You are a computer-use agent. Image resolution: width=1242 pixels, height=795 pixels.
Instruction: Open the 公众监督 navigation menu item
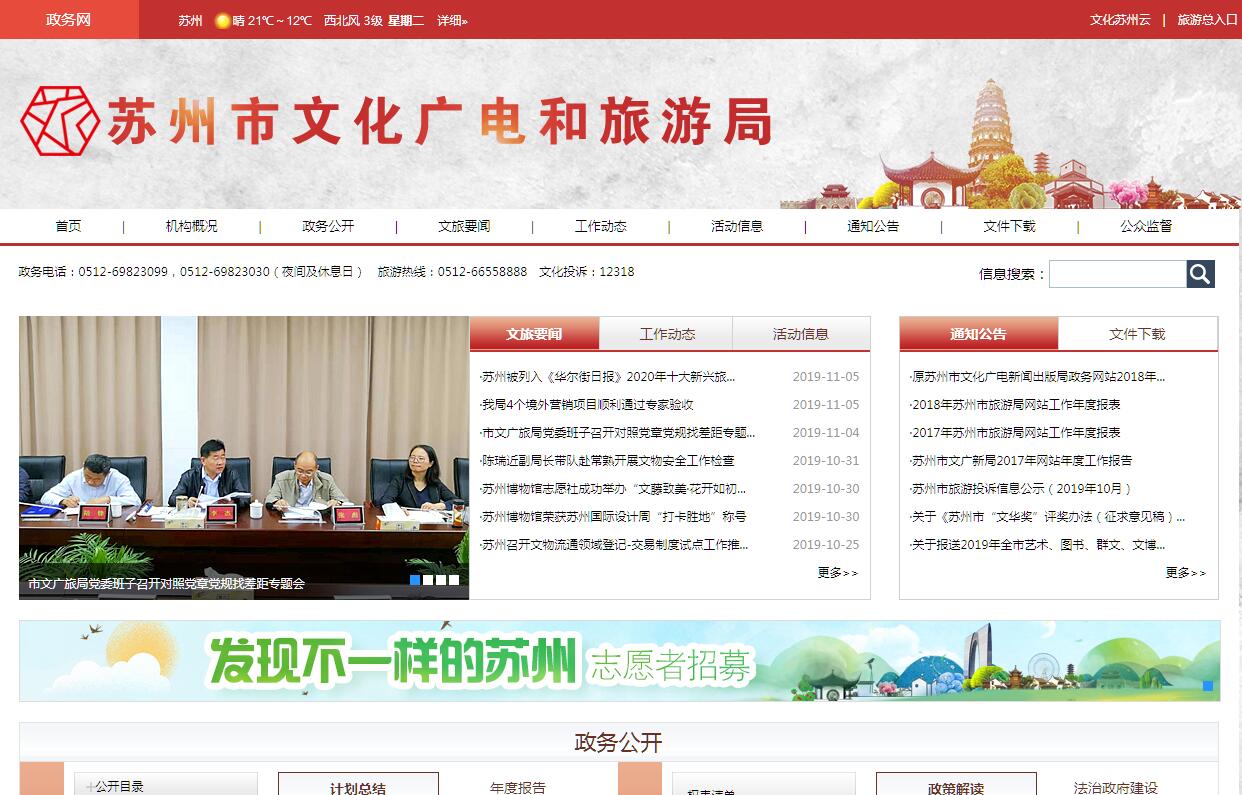point(1146,226)
